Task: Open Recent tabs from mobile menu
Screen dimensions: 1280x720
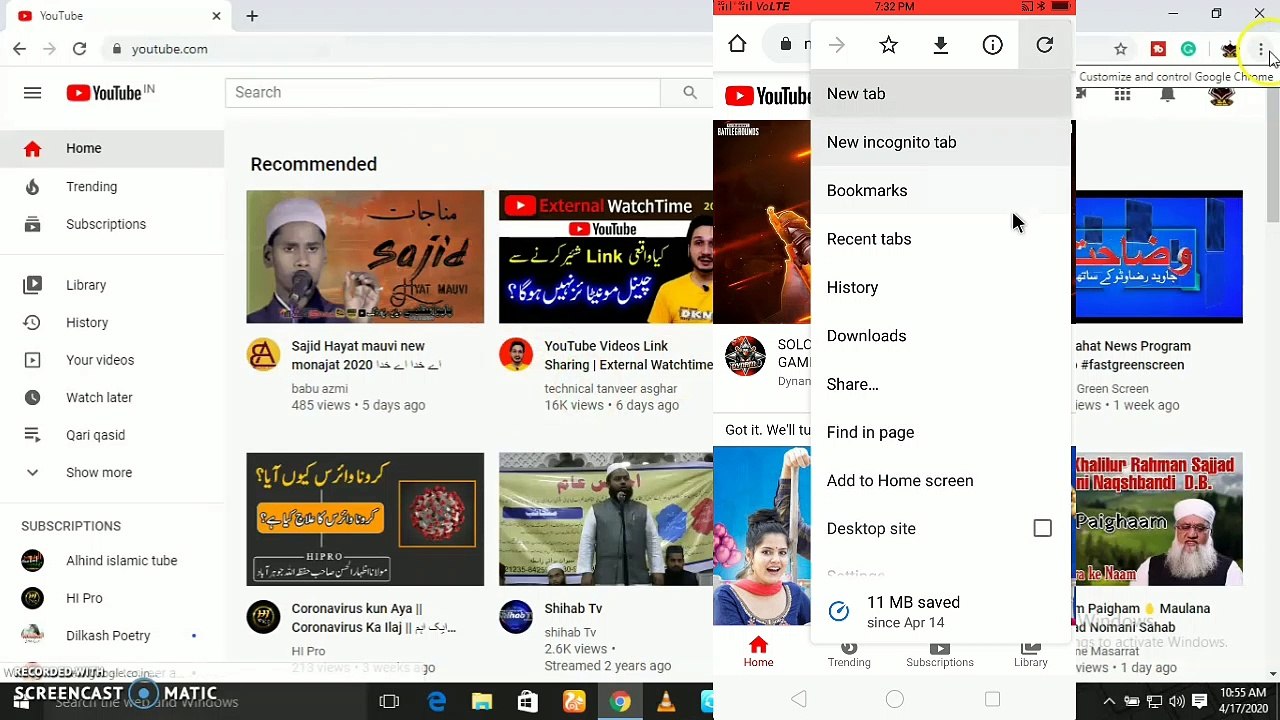Action: [x=940, y=239]
